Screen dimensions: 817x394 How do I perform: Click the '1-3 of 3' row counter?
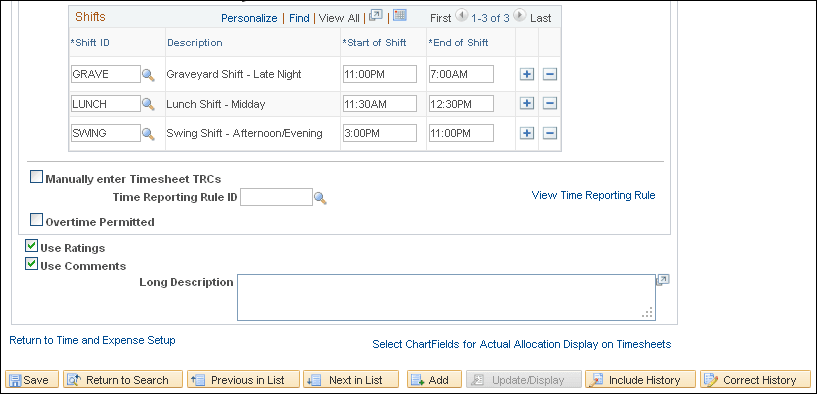coord(490,18)
